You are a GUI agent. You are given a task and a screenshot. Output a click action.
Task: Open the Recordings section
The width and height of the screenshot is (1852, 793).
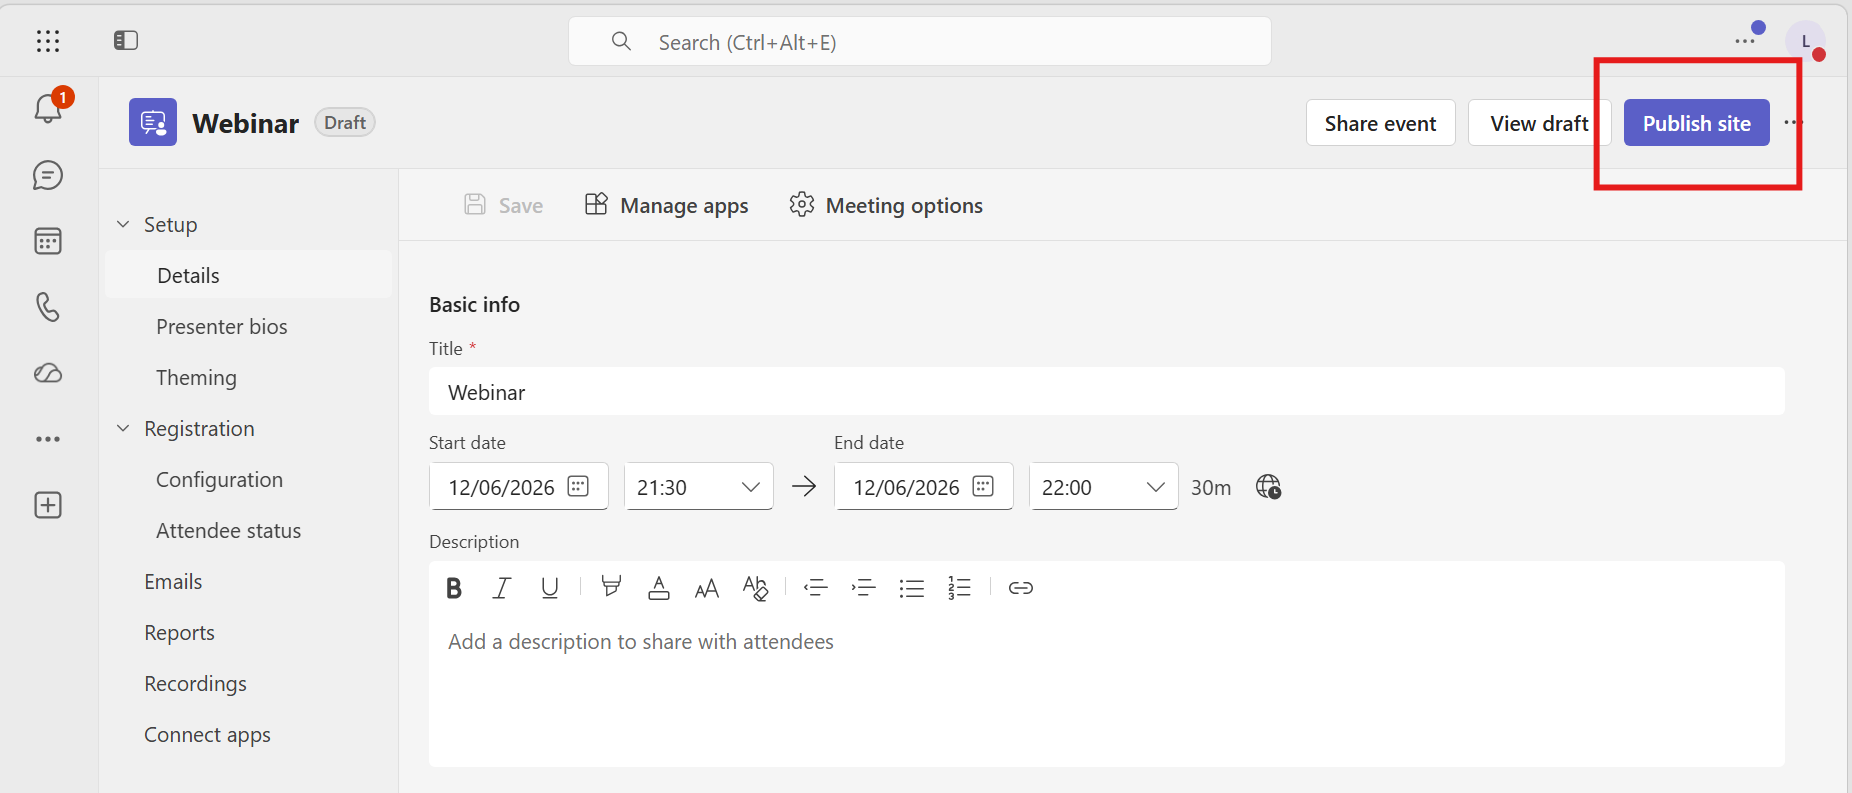pyautogui.click(x=195, y=684)
